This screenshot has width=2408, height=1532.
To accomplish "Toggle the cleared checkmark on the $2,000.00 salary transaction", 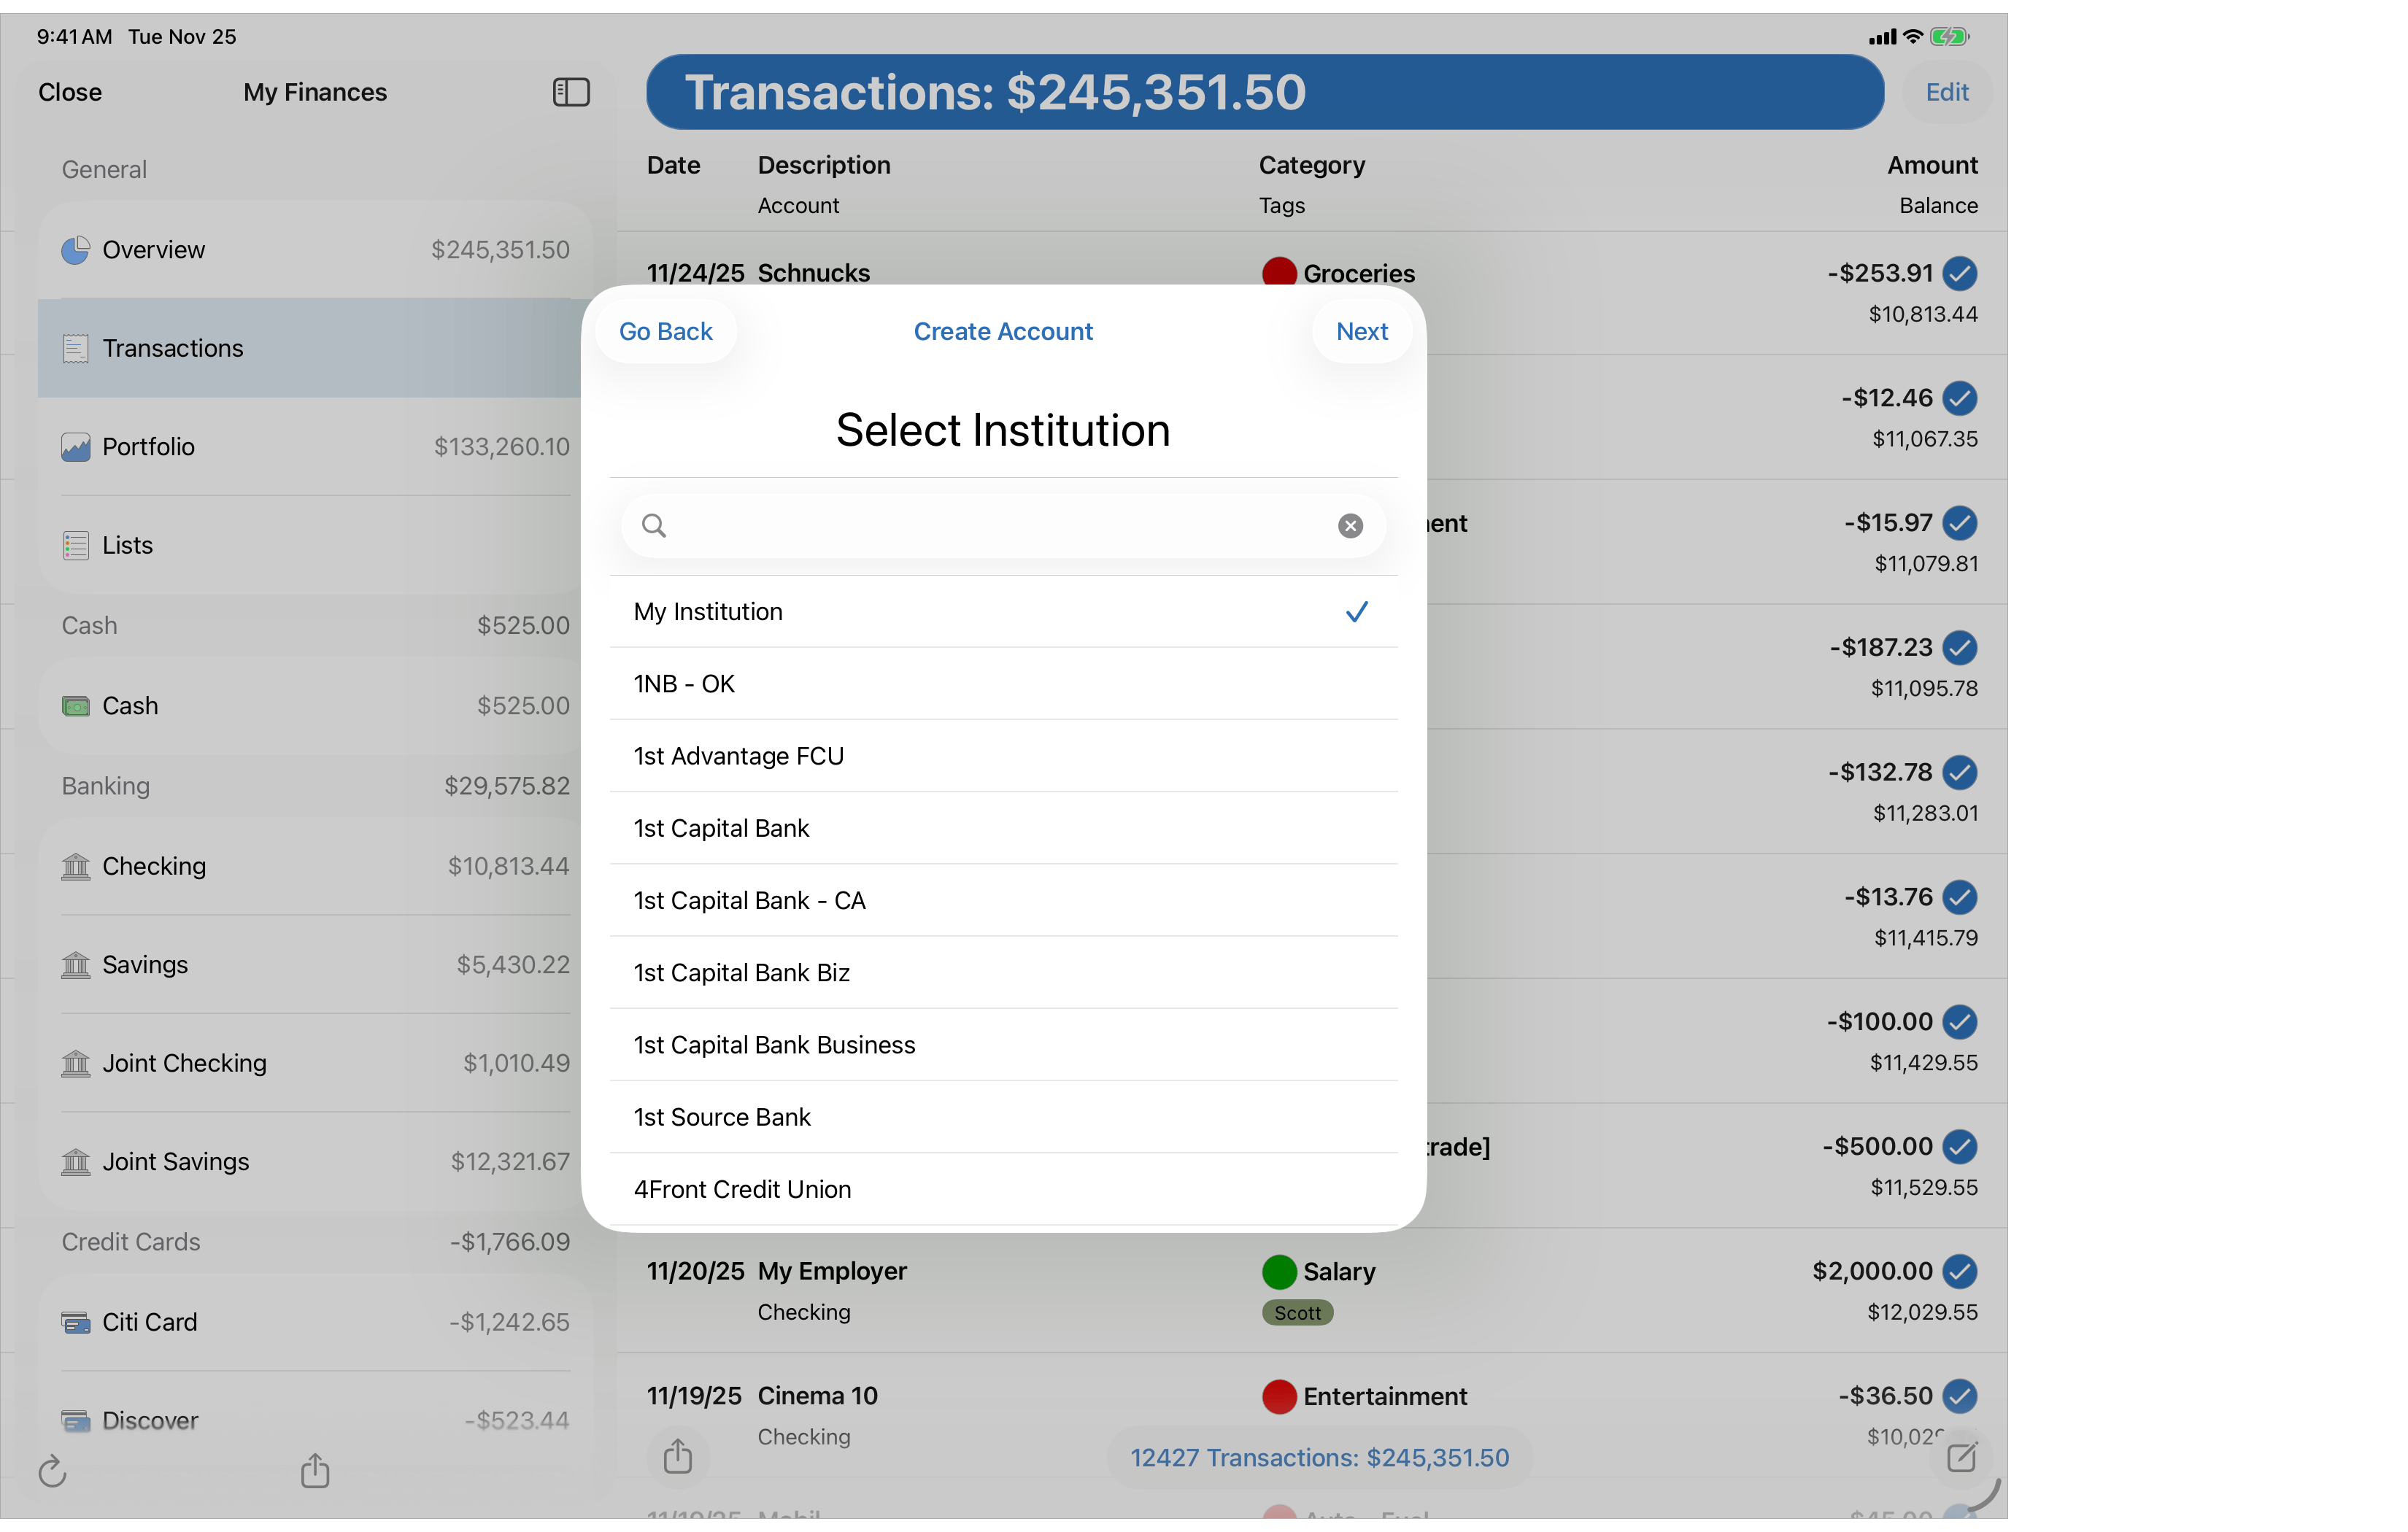I will 1959,1271.
